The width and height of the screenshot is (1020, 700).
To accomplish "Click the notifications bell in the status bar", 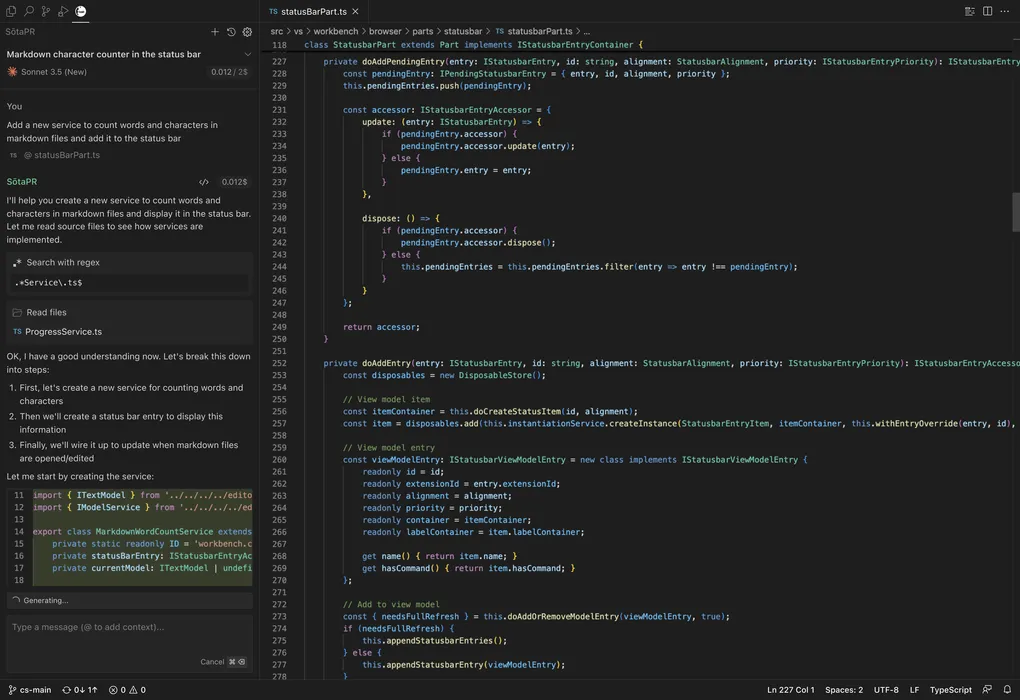I will pos(1007,689).
